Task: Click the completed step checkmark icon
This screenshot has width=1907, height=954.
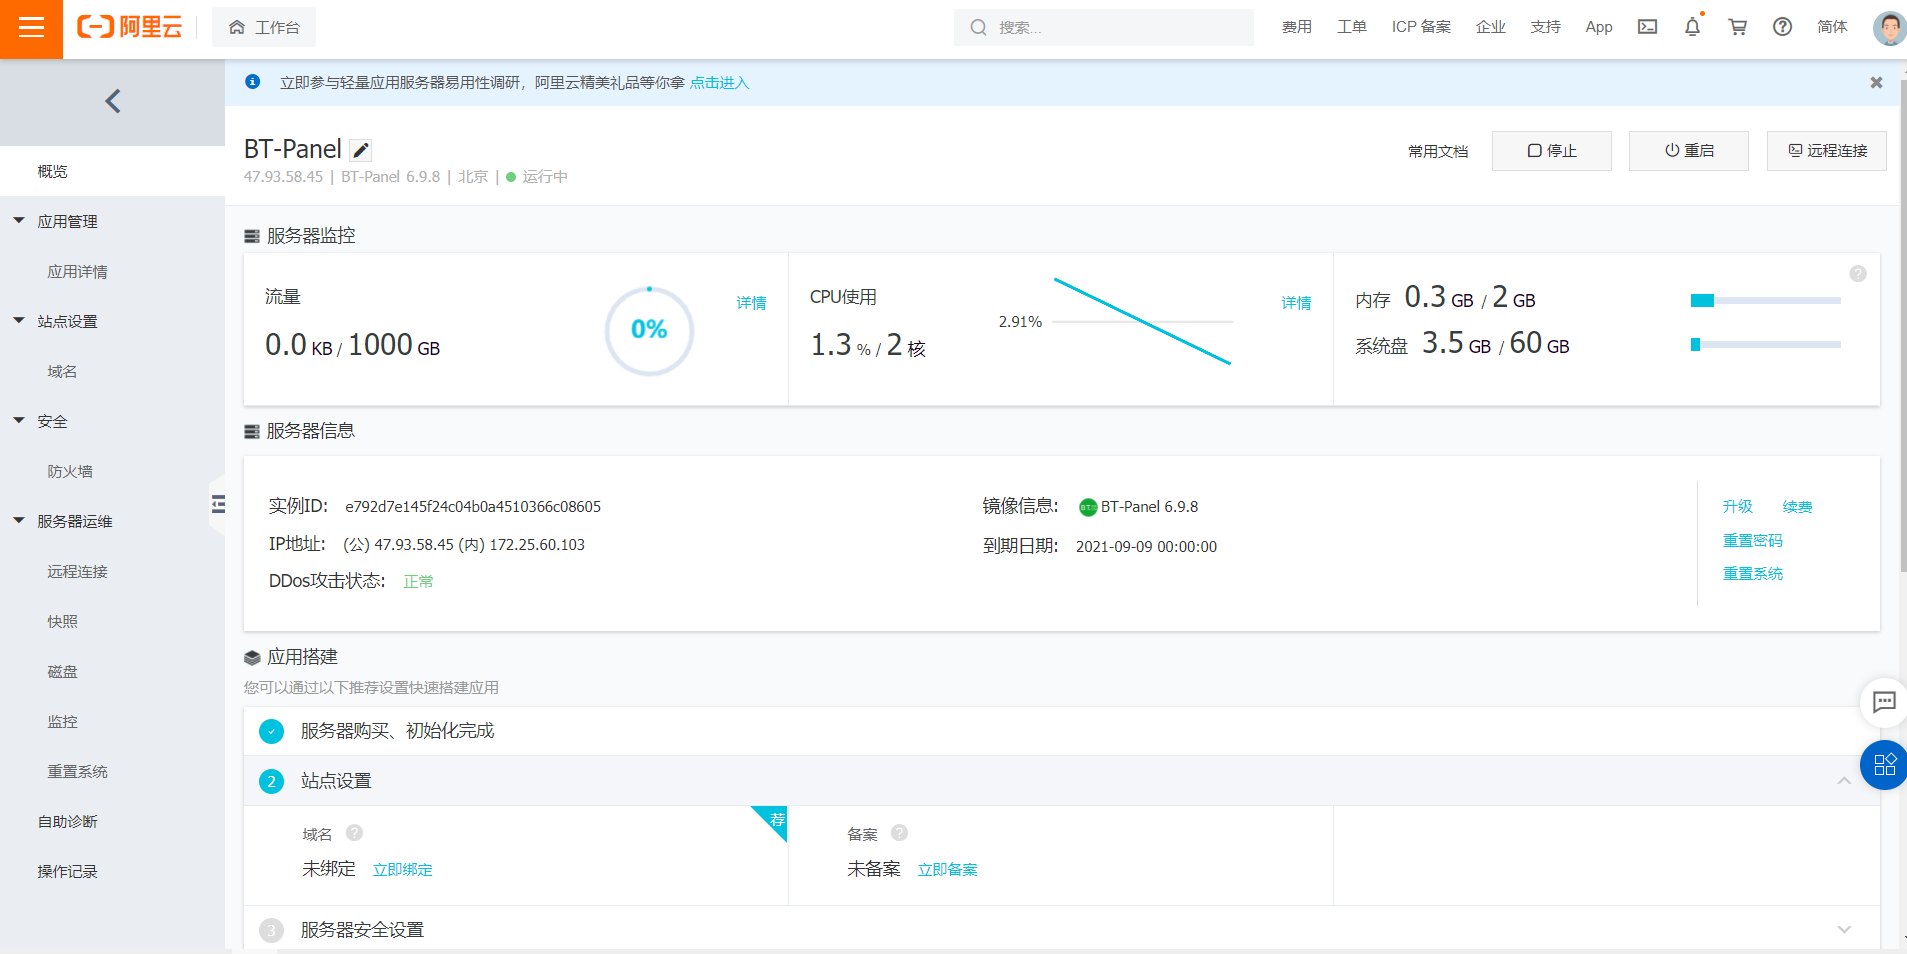Action: pyautogui.click(x=271, y=731)
